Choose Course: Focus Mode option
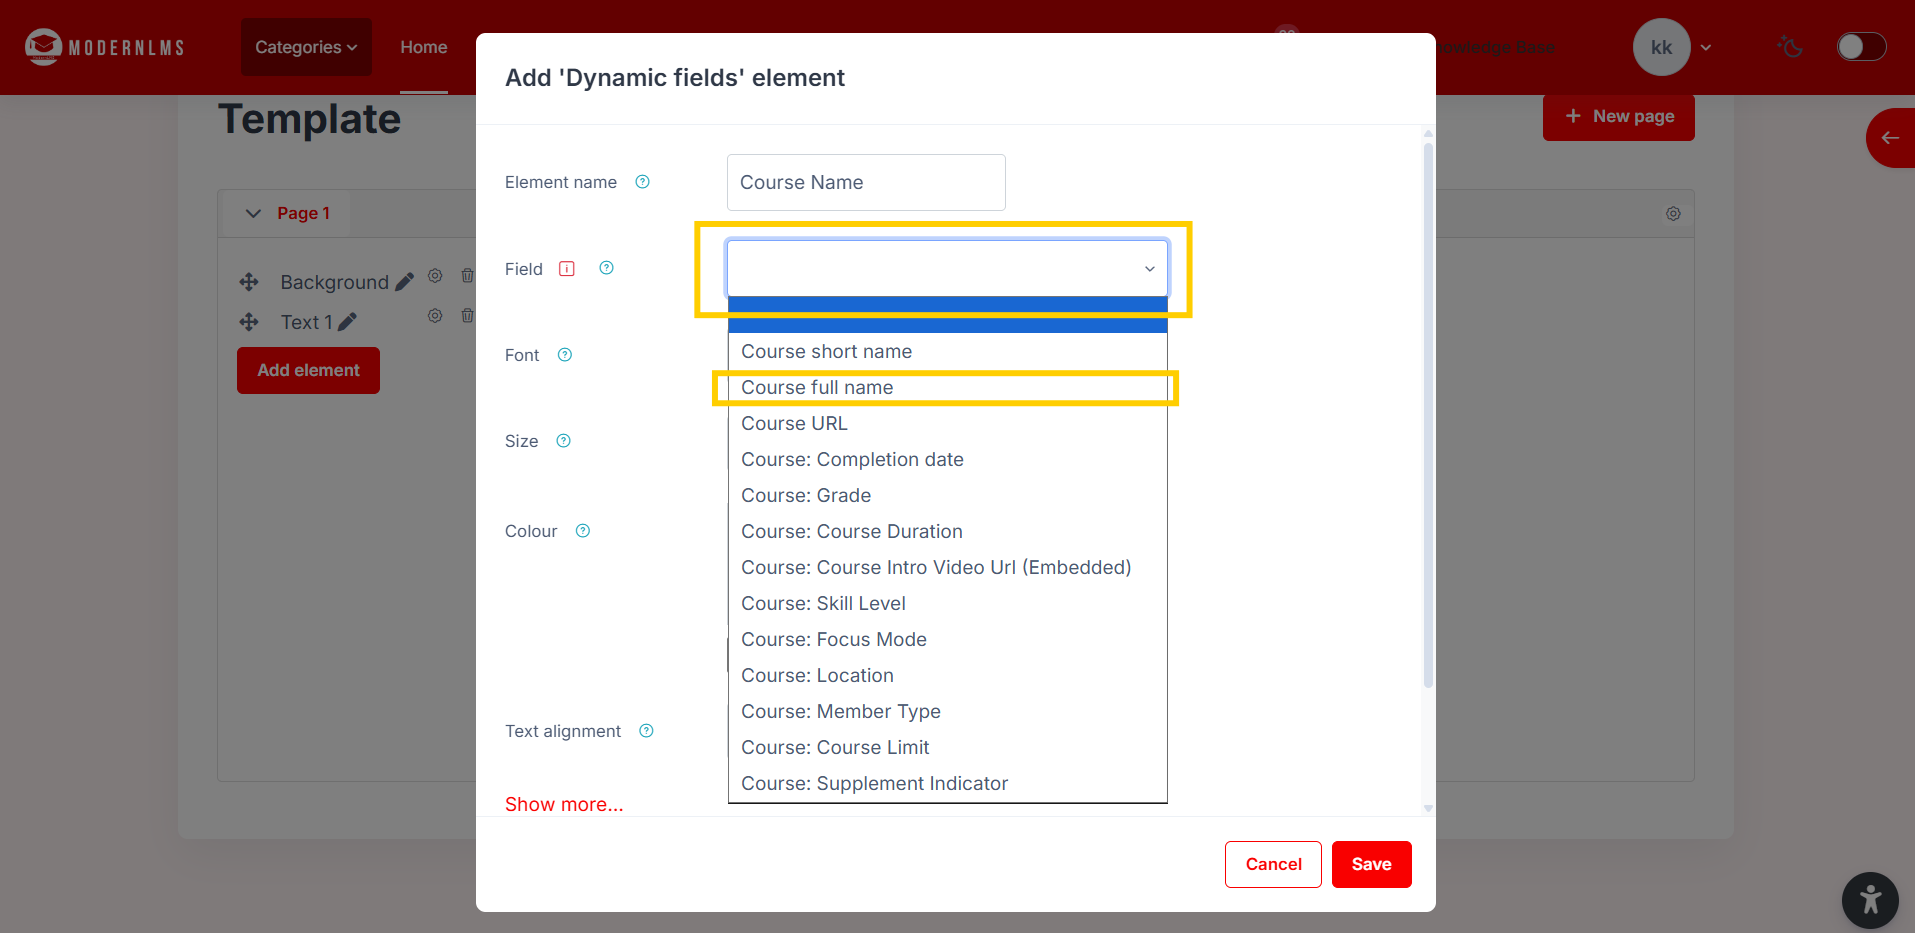 pos(947,639)
